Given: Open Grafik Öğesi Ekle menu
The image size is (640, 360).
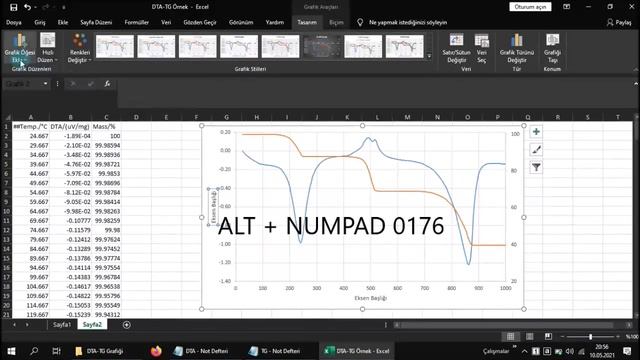Looking at the screenshot, I should (x=20, y=48).
